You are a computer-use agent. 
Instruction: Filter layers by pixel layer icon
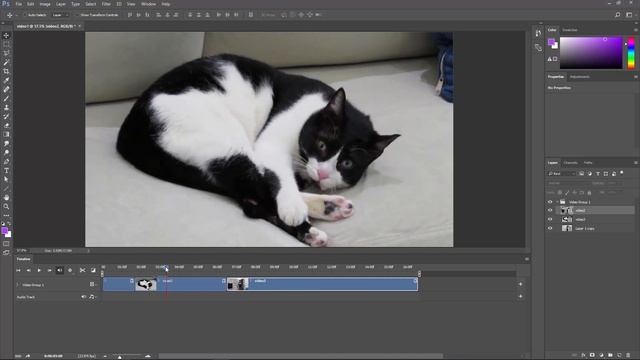coord(582,173)
